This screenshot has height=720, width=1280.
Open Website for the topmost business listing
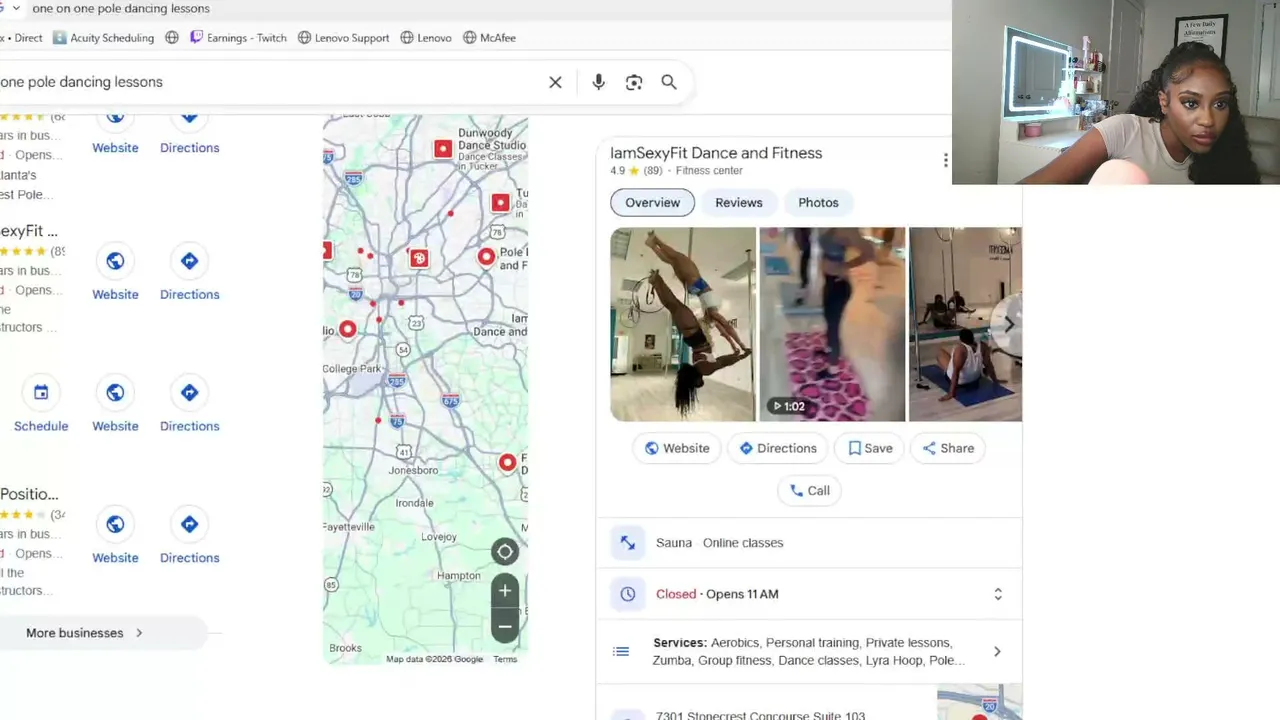(x=115, y=135)
